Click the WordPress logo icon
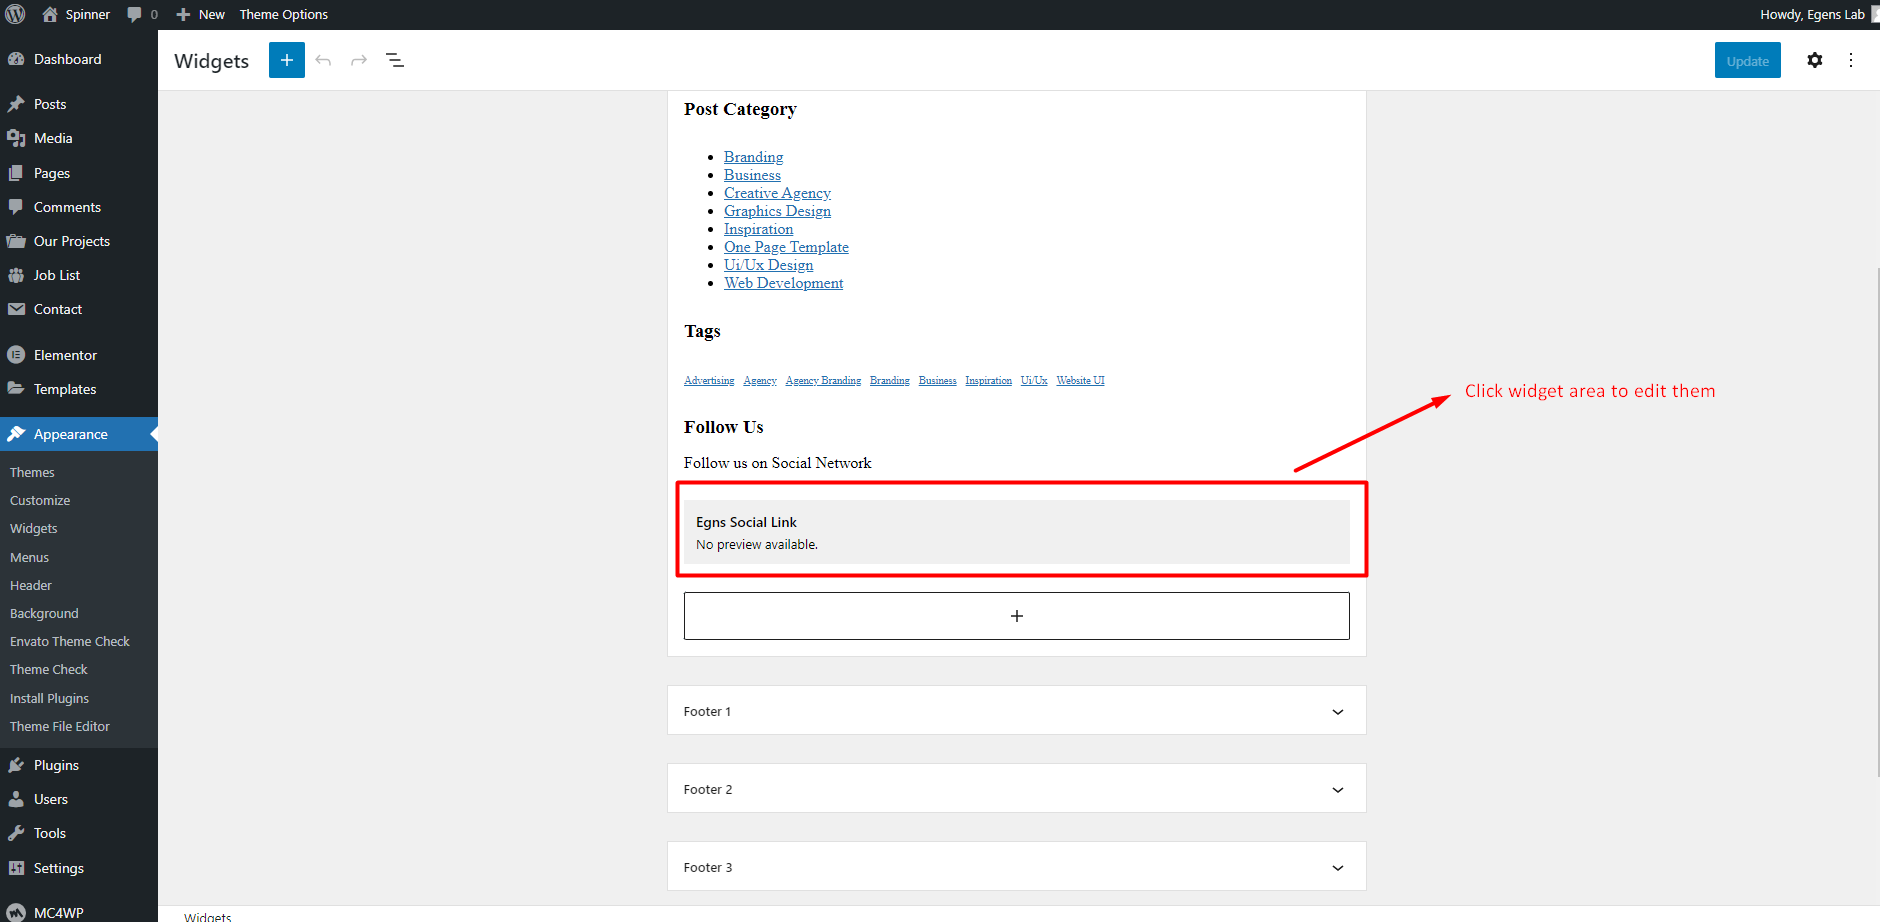Image resolution: width=1880 pixels, height=922 pixels. (x=15, y=14)
